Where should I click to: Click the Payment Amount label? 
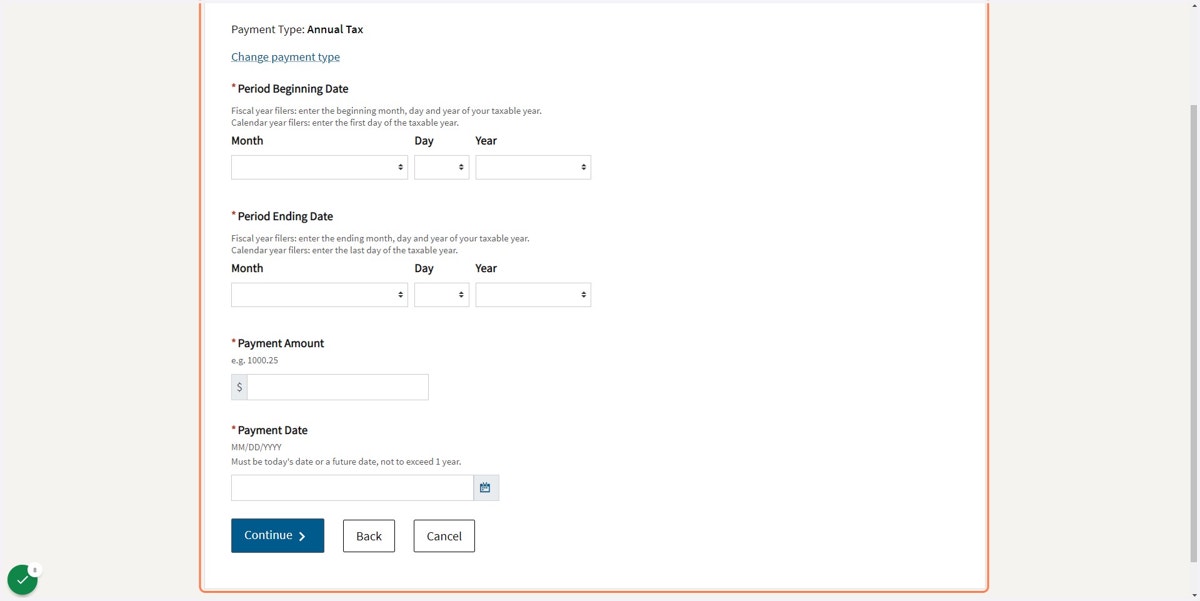281,343
